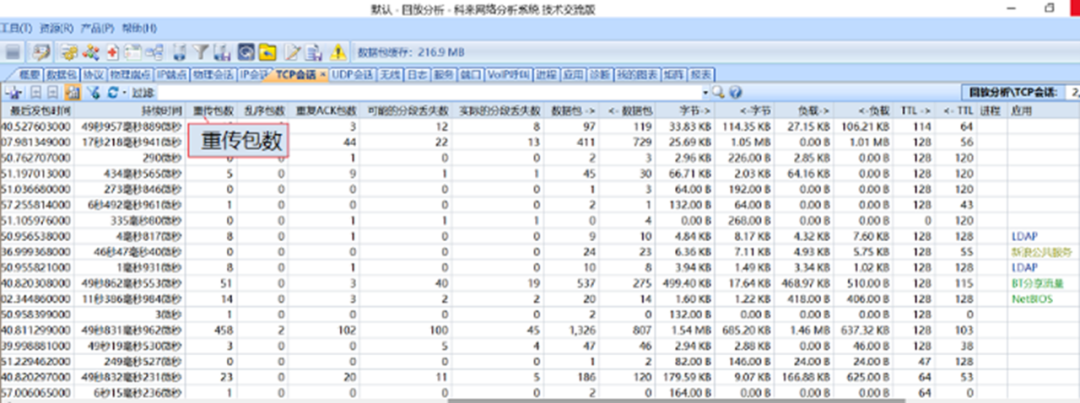
Task: Click the 499.40 KB bytes cell
Action: 689,283
